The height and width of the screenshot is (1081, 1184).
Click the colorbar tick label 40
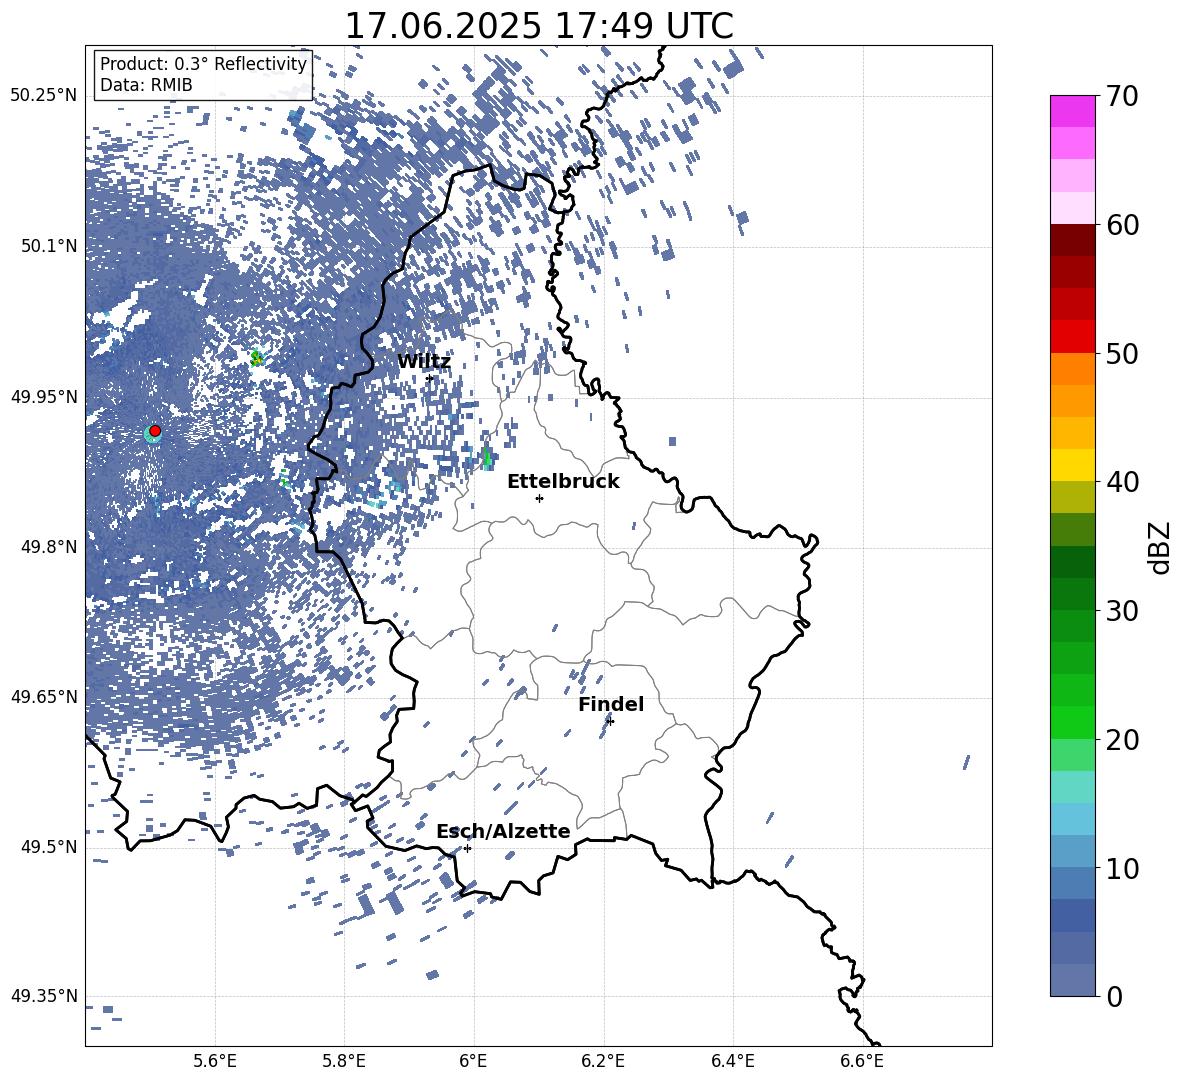pos(1122,482)
